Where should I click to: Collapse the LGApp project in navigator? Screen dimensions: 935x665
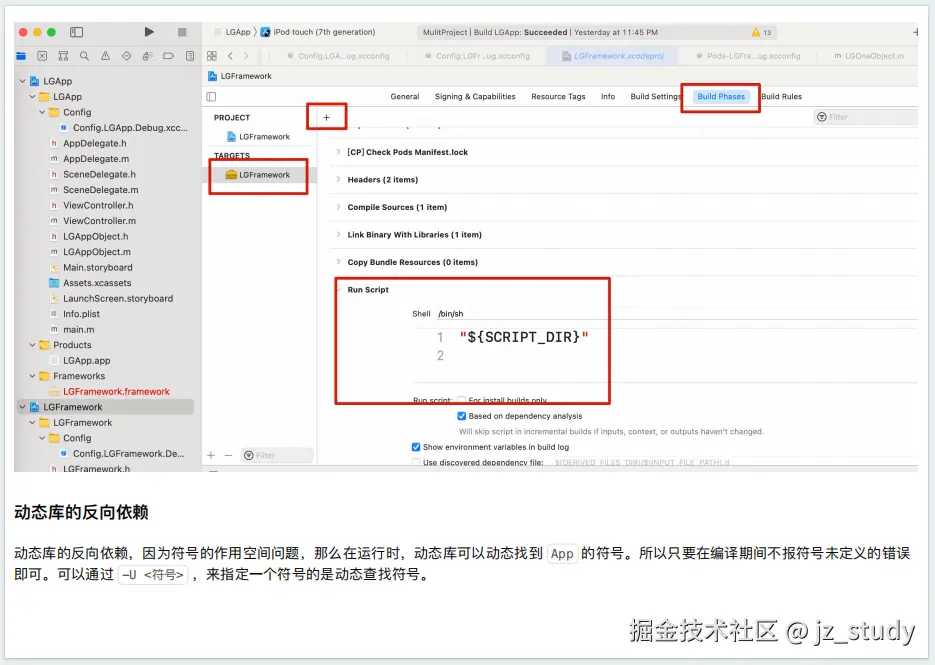(23, 81)
